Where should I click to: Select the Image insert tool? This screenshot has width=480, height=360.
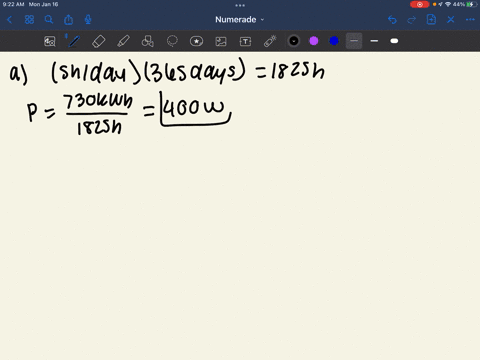(221, 41)
